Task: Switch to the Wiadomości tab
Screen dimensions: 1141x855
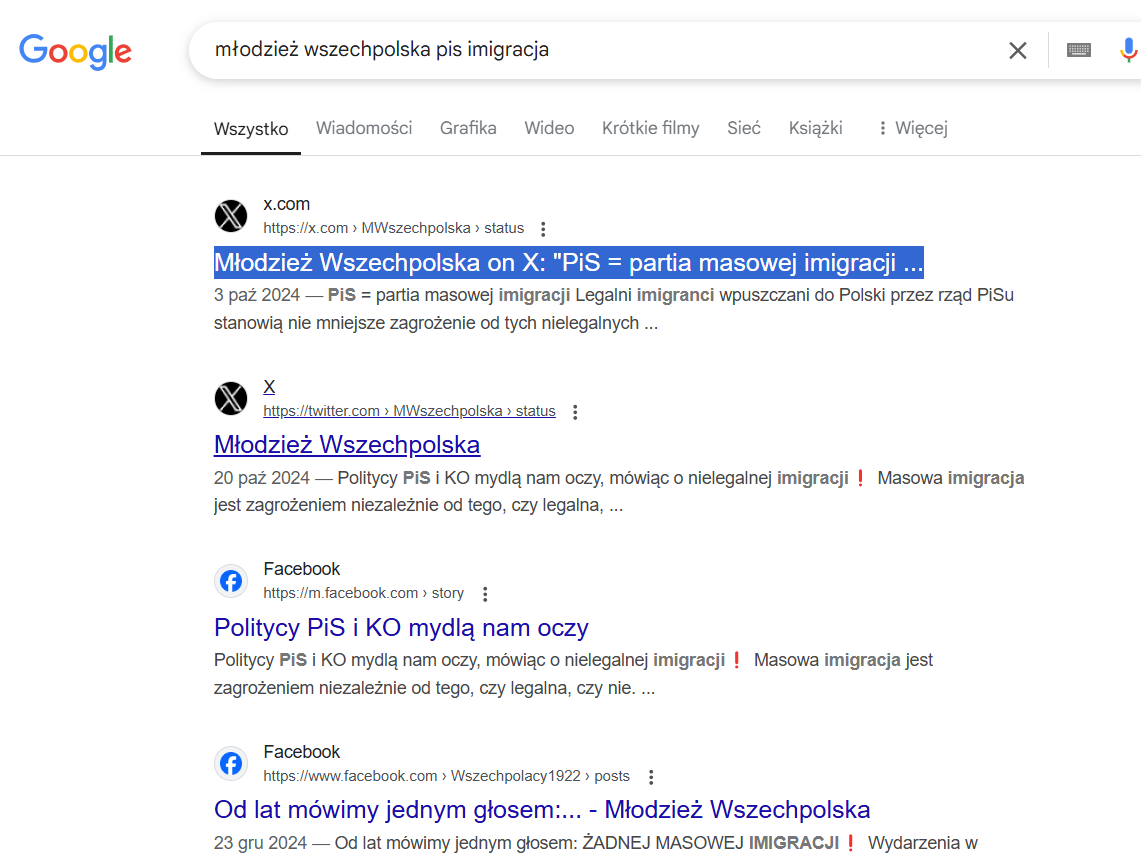Action: (364, 128)
